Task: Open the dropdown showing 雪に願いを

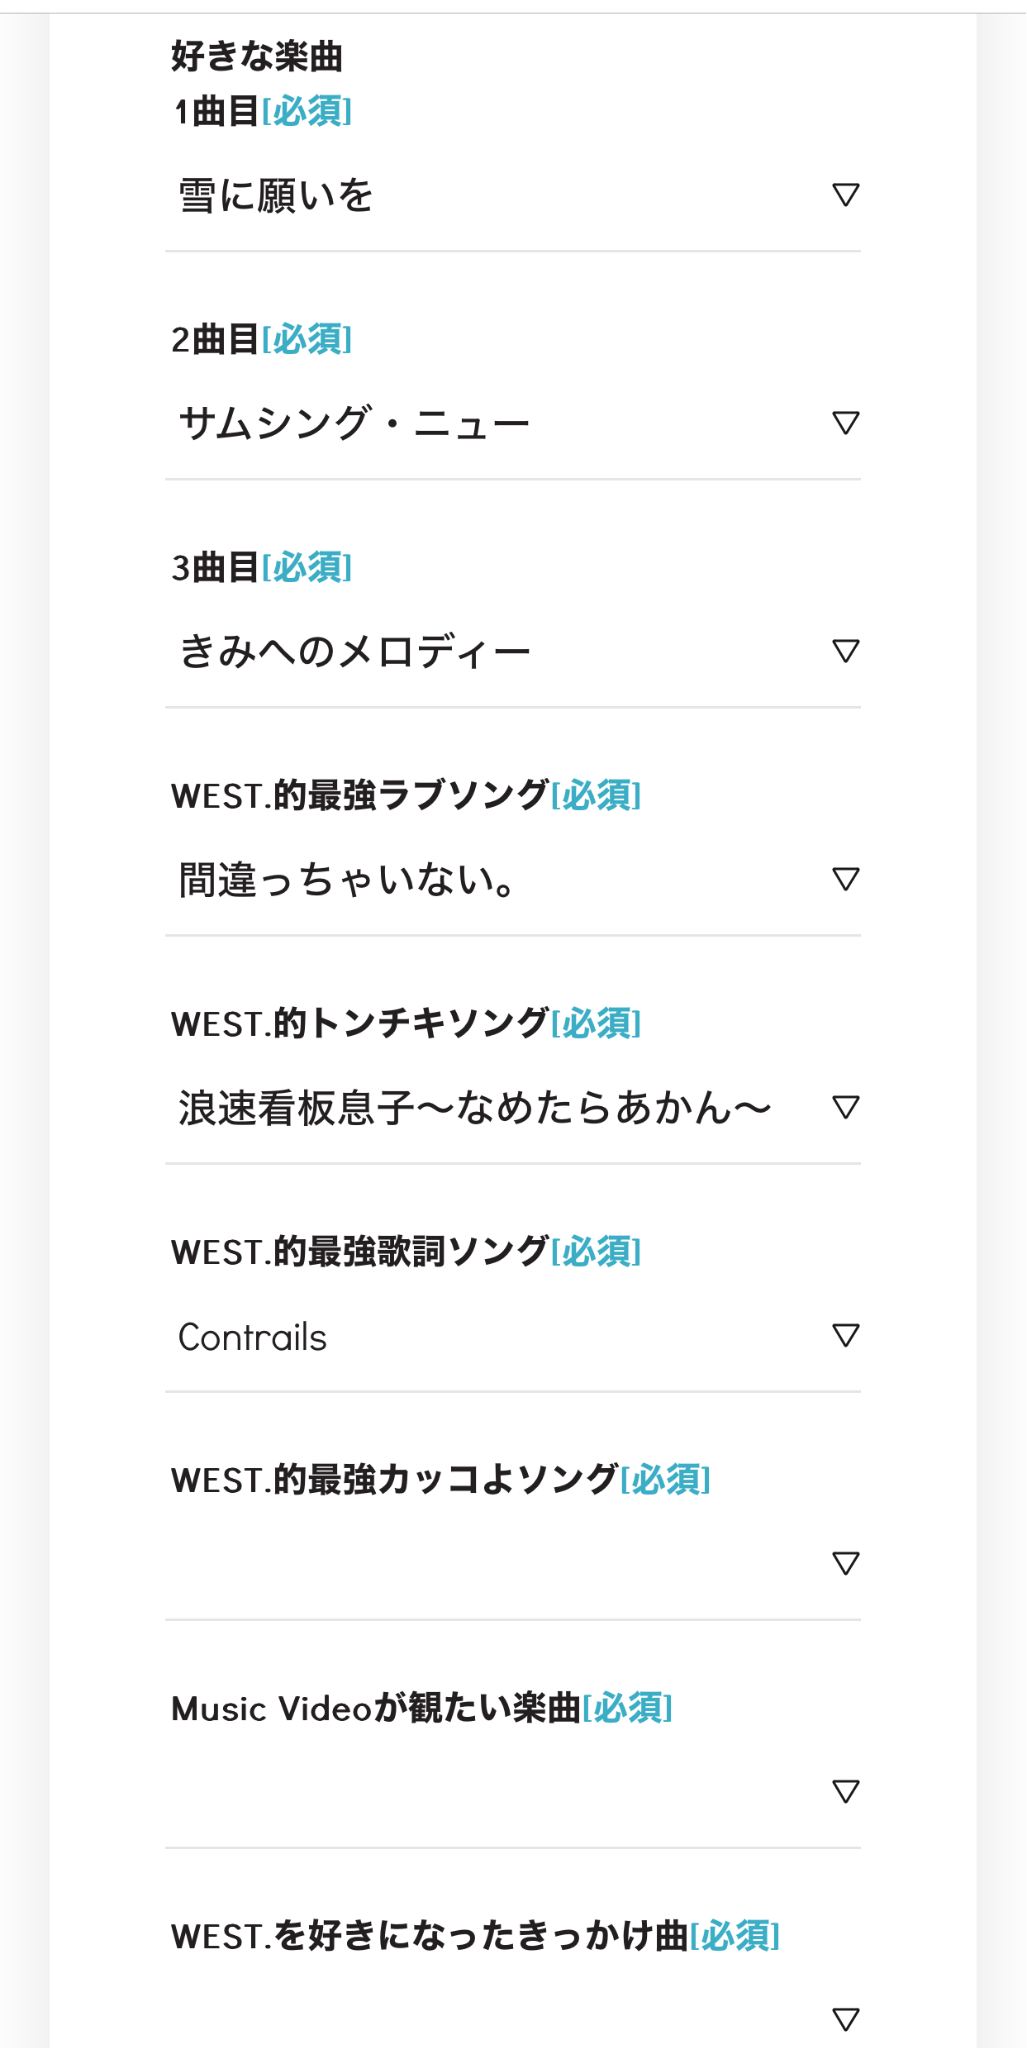Action: (500, 196)
